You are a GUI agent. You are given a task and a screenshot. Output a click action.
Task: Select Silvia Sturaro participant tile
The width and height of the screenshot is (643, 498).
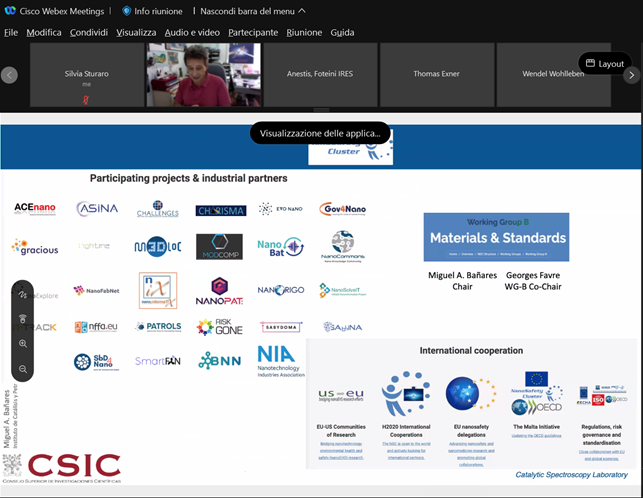pos(87,75)
